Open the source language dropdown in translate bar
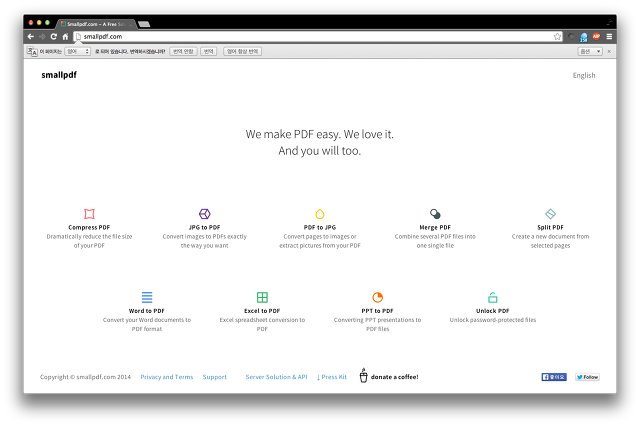This screenshot has width=640, height=426. [x=78, y=51]
